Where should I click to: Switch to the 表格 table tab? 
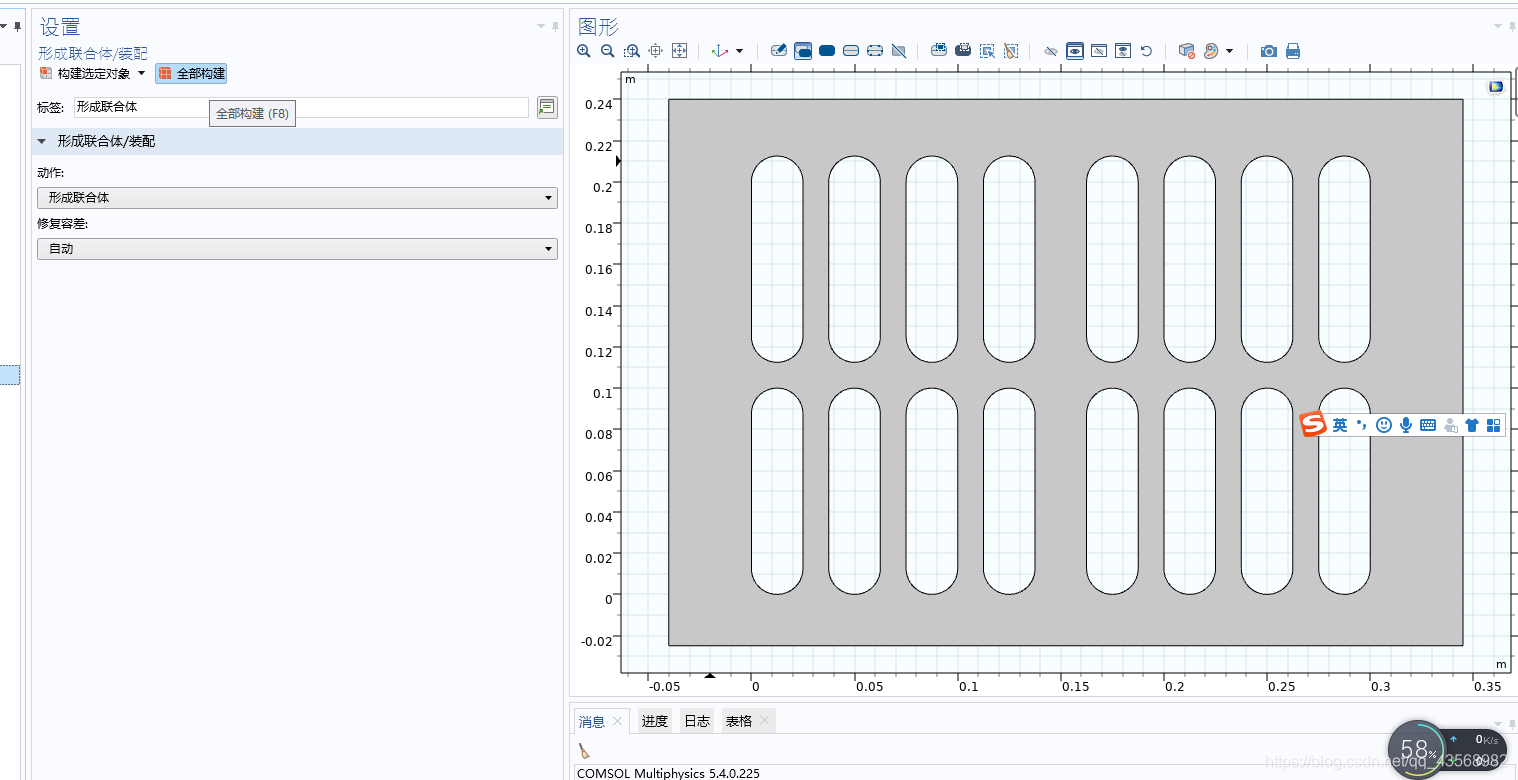739,721
